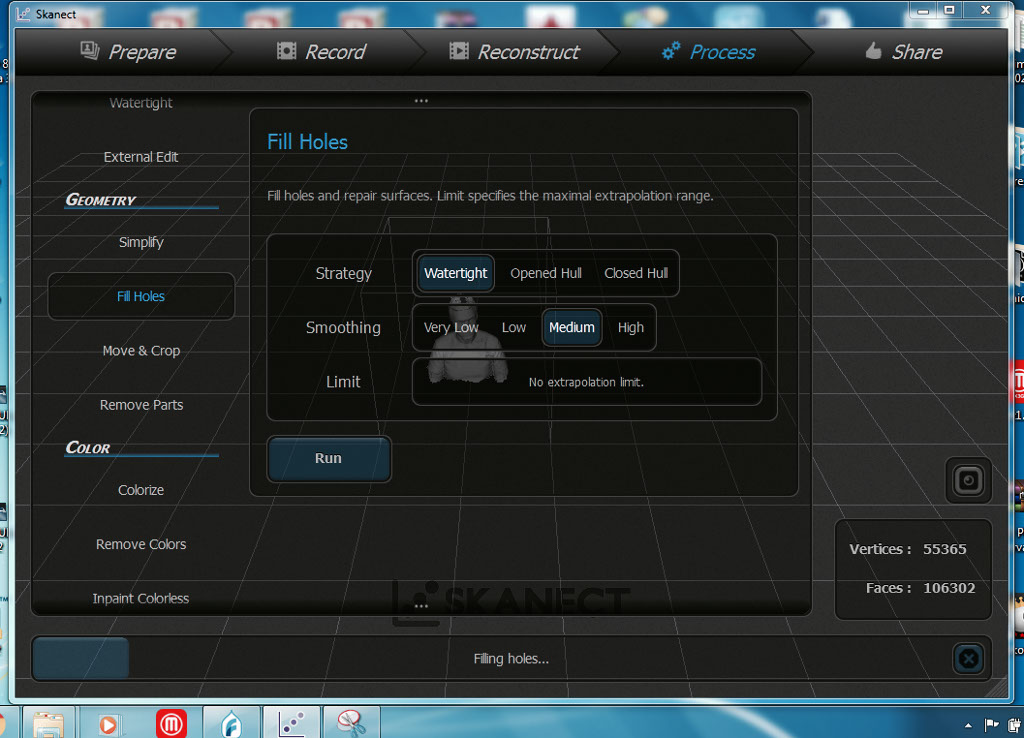
Task: Choose Opened Hull strategy
Action: [x=546, y=273]
